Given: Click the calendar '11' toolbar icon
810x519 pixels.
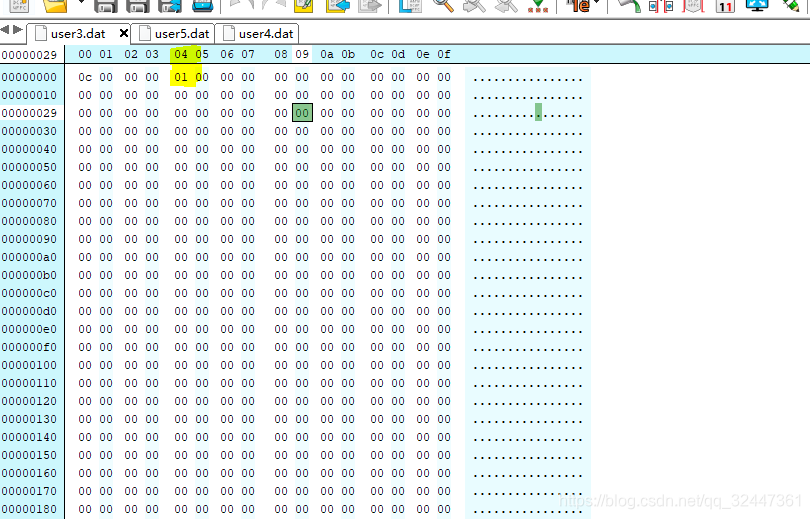Looking at the screenshot, I should (x=725, y=6).
